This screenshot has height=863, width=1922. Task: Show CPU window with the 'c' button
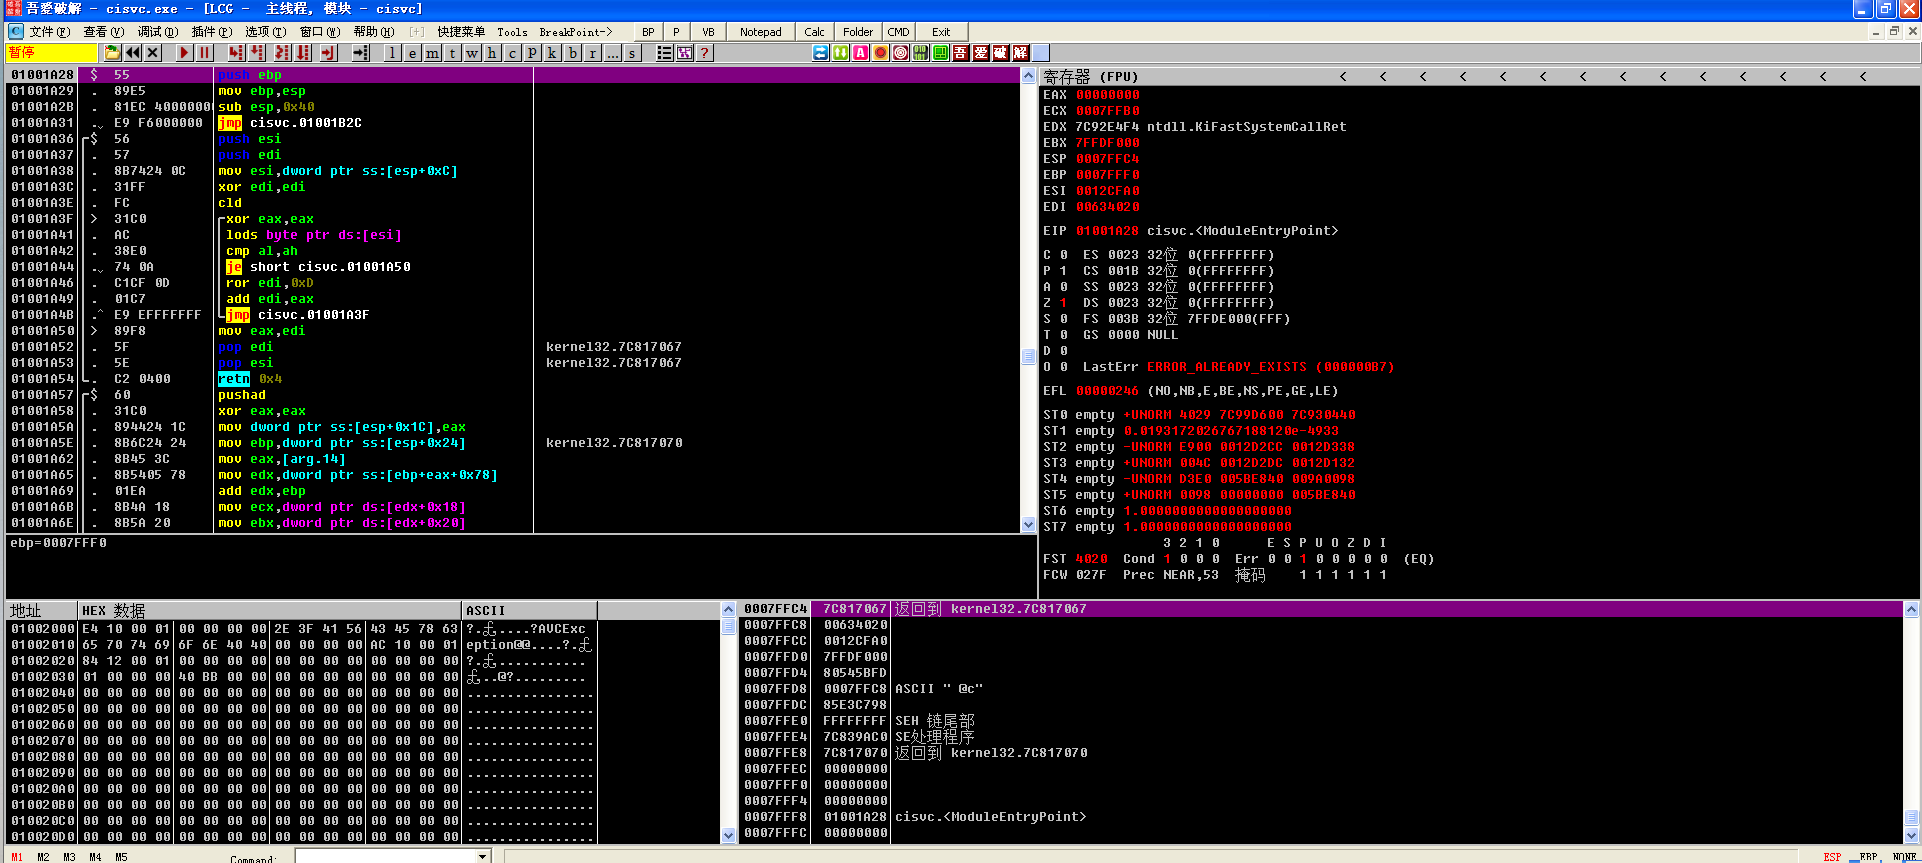point(513,53)
